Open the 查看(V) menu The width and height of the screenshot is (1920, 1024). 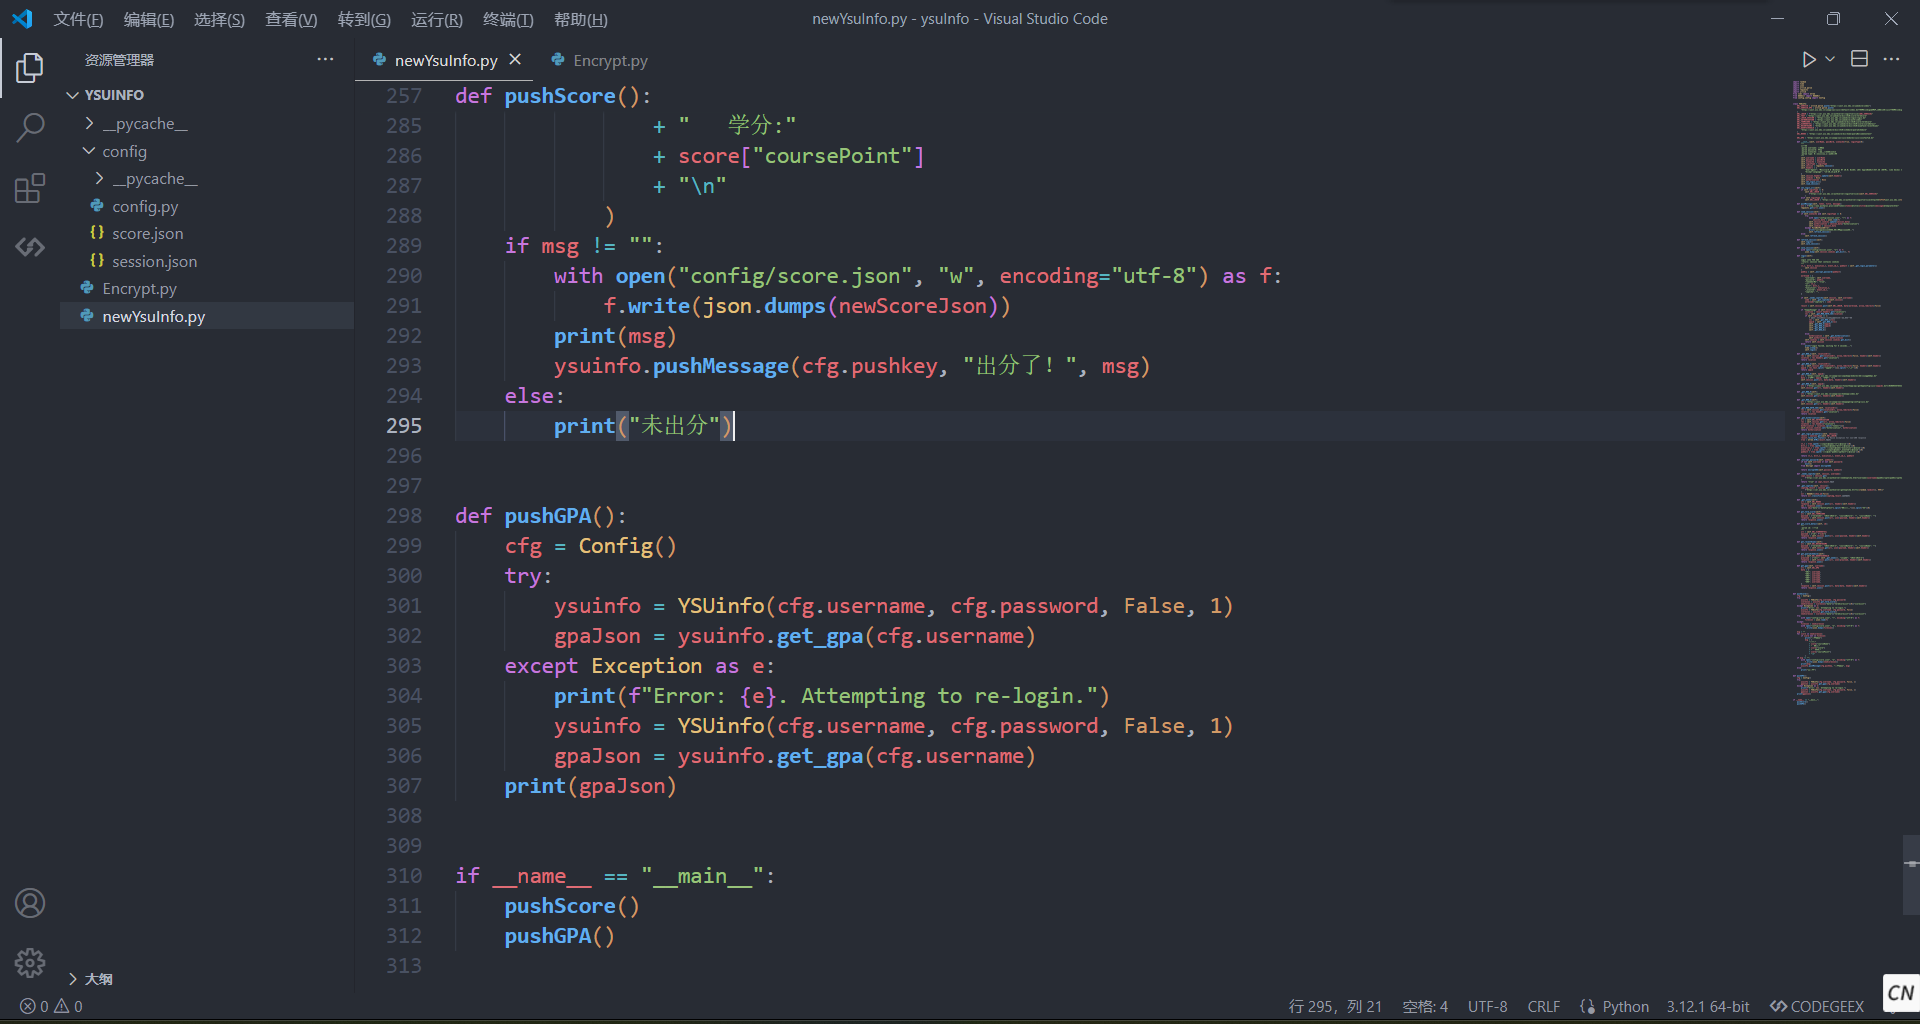291,19
